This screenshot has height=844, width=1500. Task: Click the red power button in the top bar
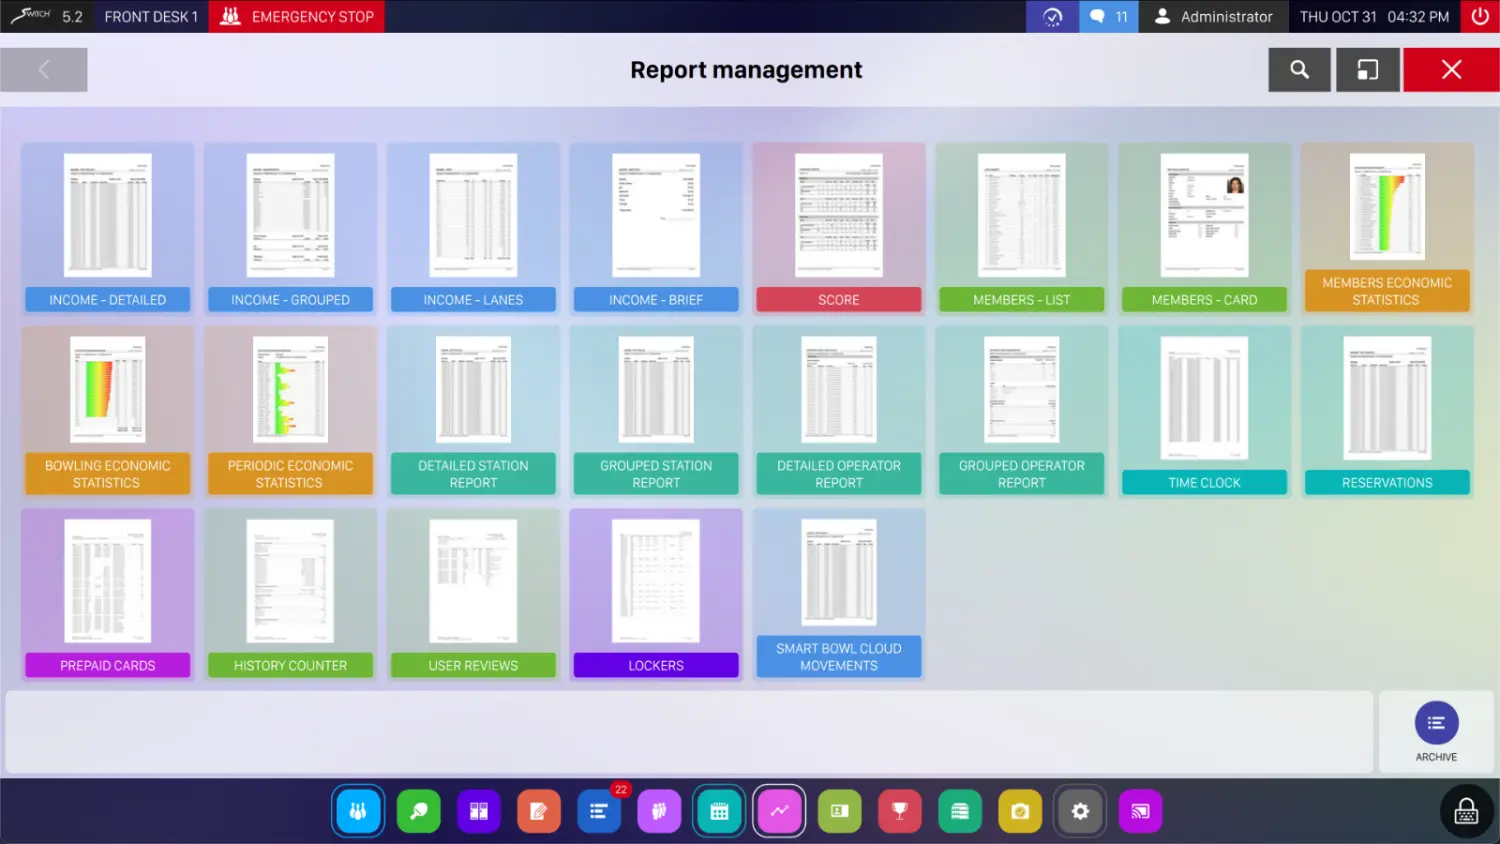pyautogui.click(x=1480, y=16)
